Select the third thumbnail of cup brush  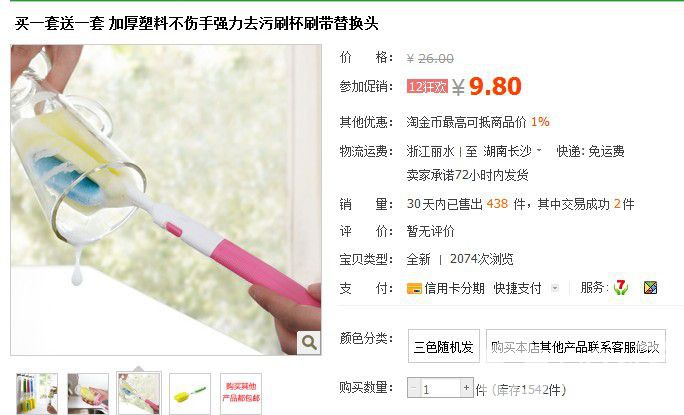tap(139, 394)
